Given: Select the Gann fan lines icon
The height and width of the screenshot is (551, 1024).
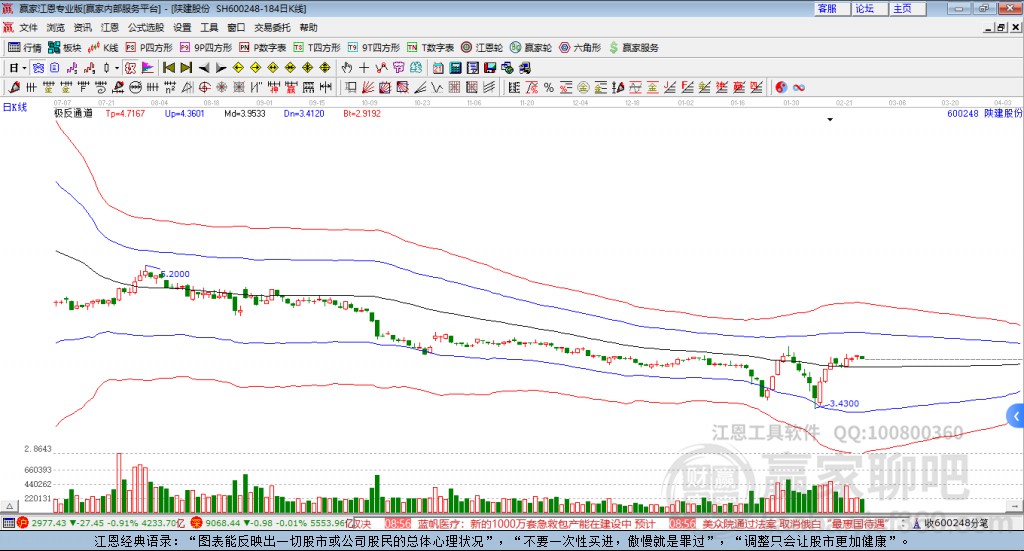Looking at the screenshot, I should pyautogui.click(x=368, y=87).
